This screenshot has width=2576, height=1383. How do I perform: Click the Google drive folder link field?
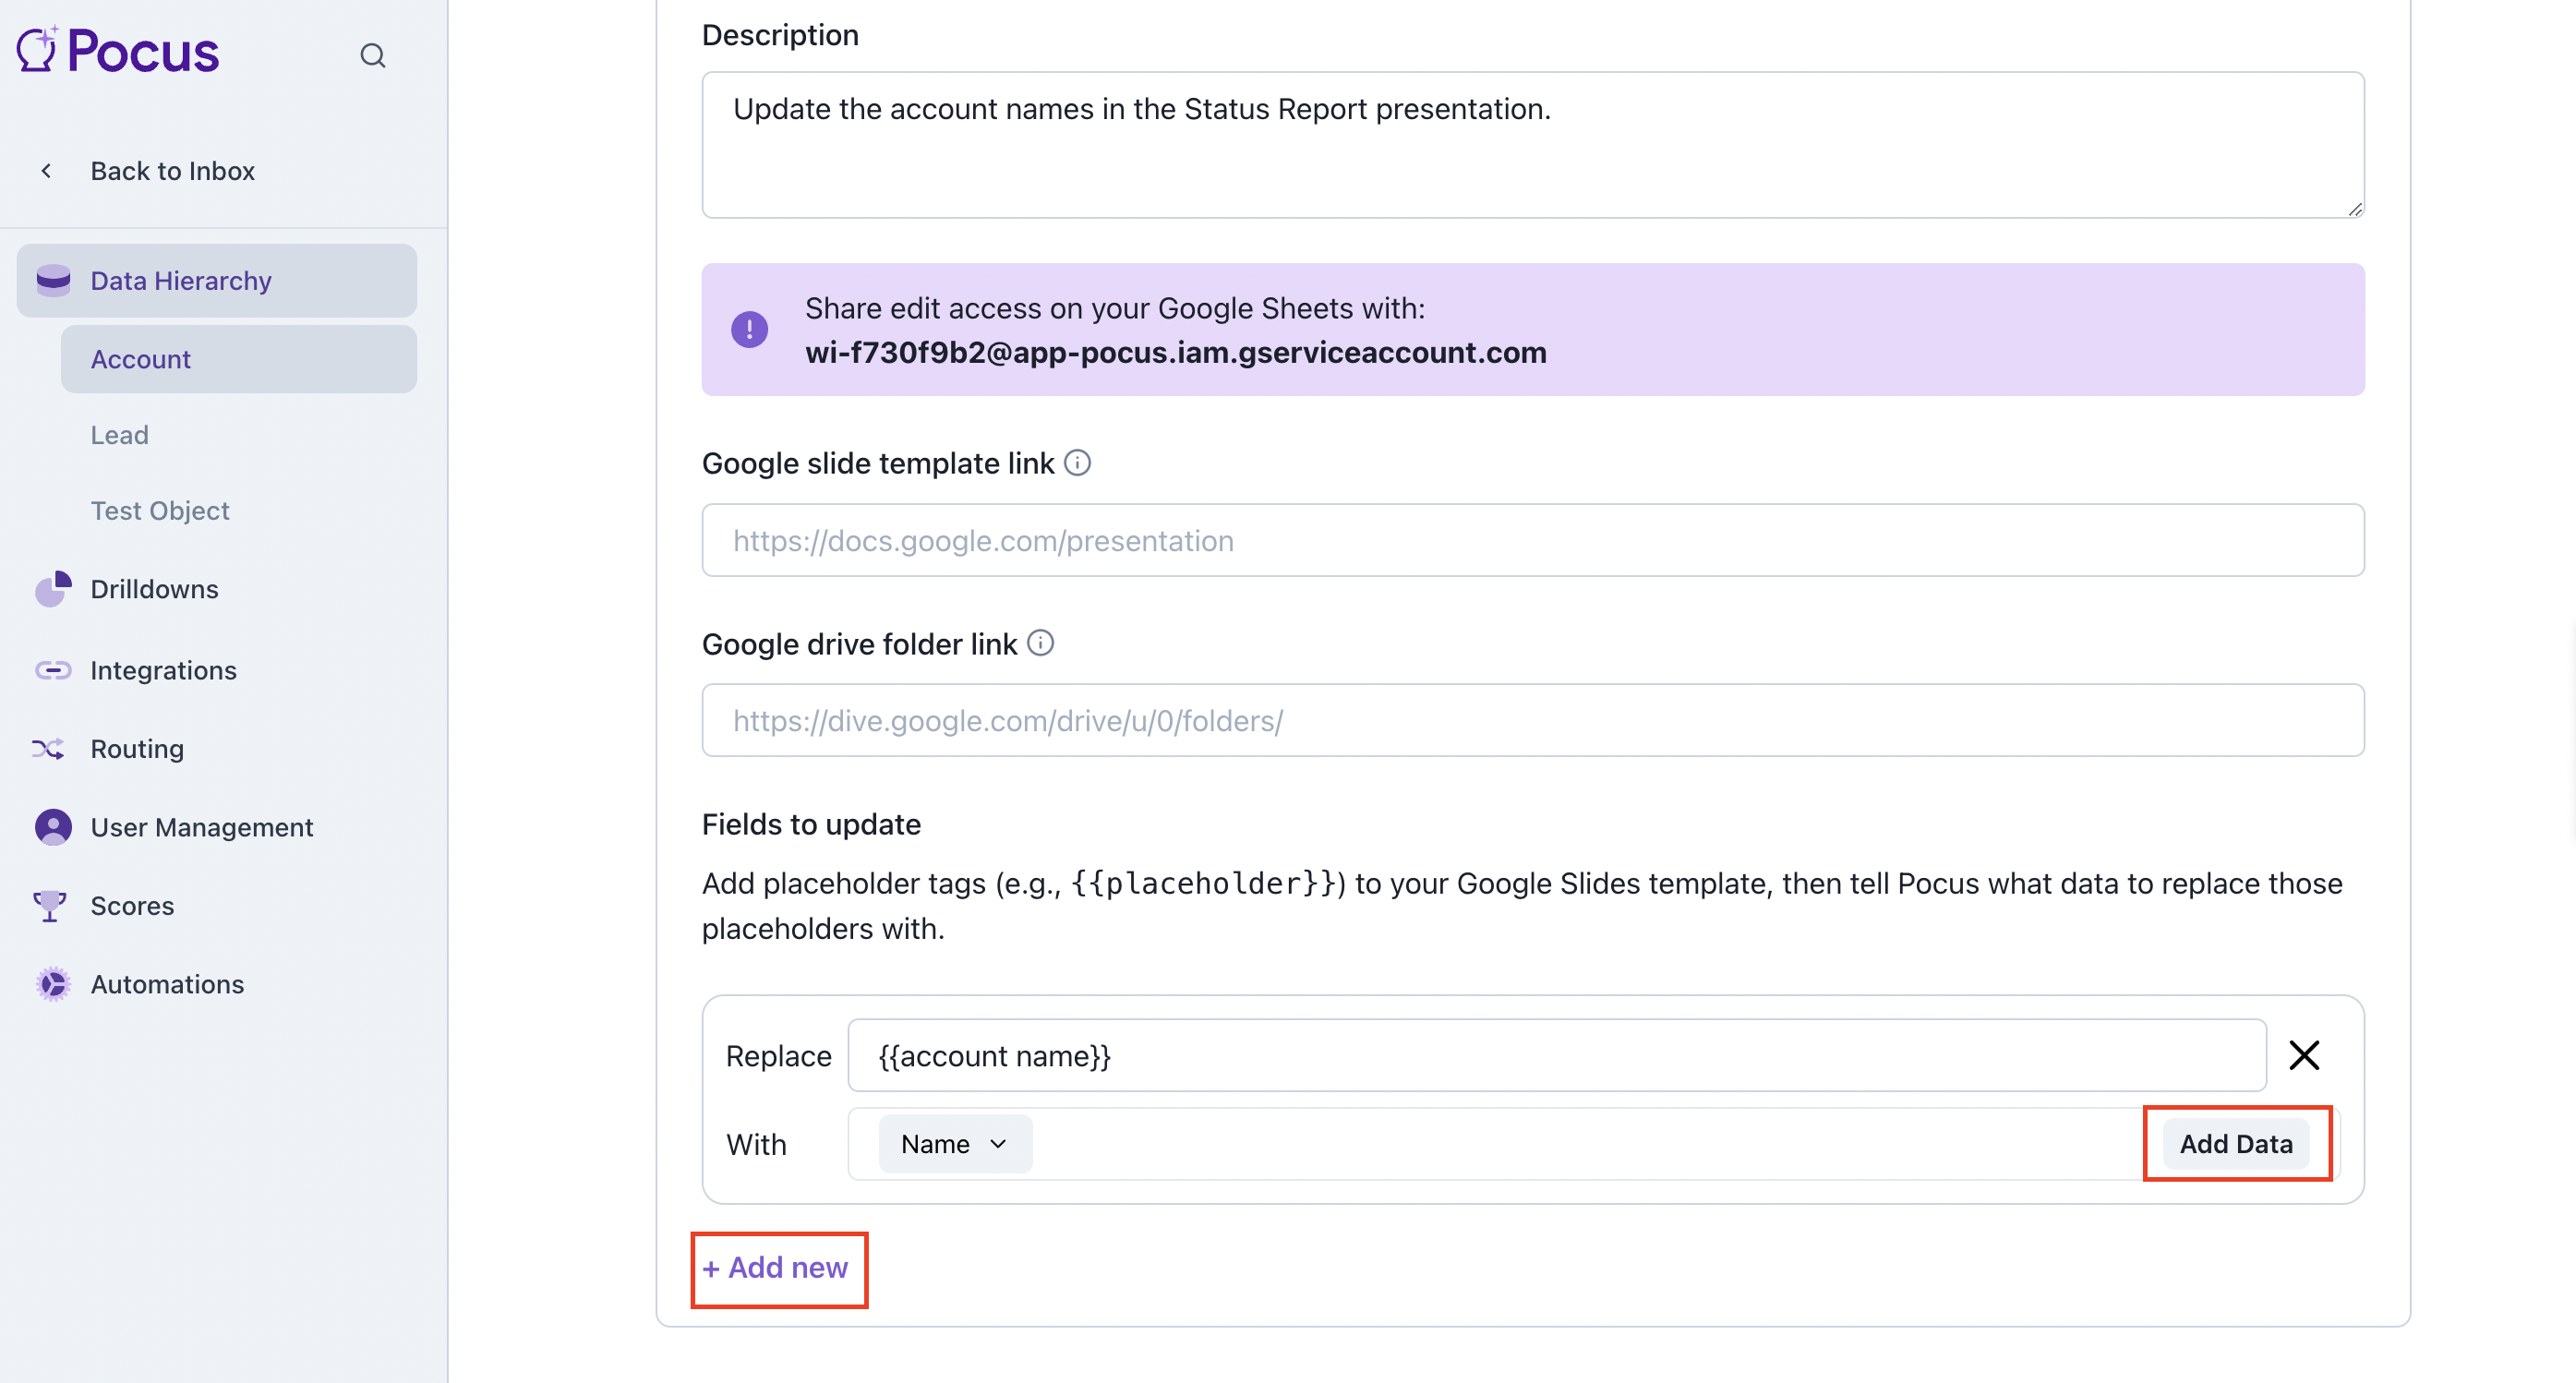[x=1532, y=720]
